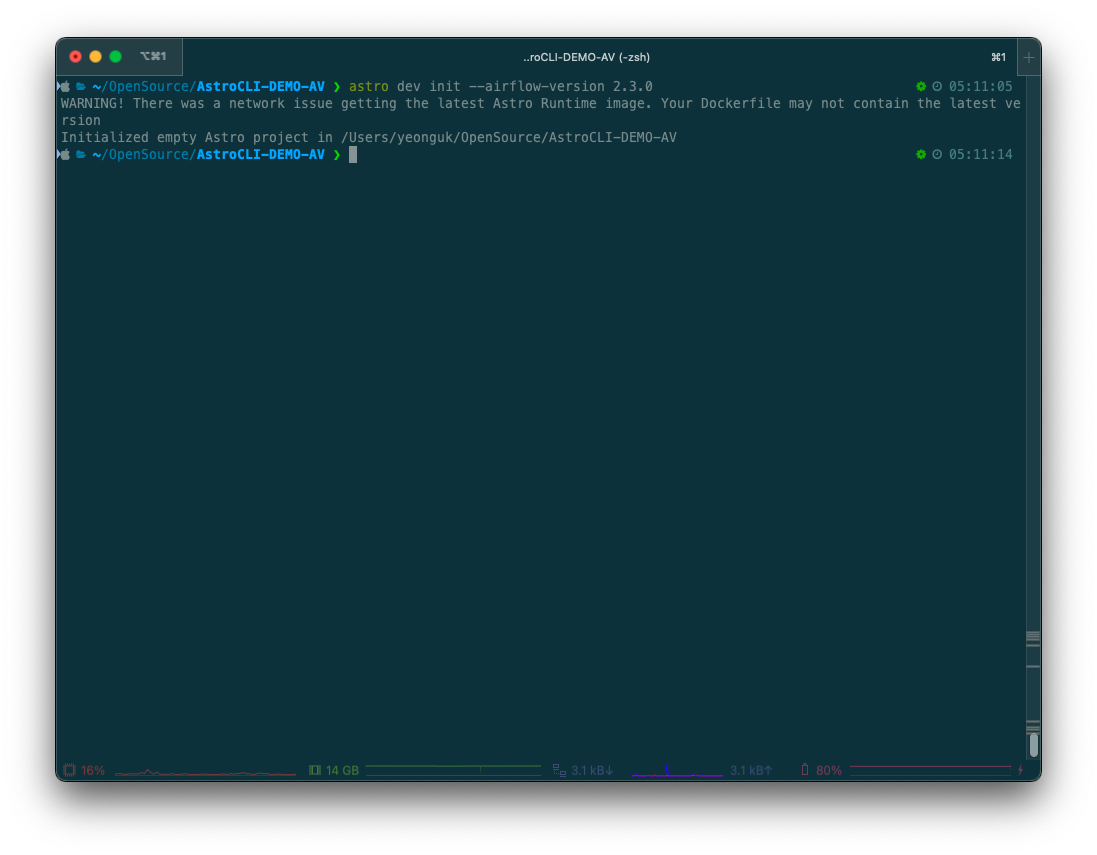Click the 14 GB memory icon
The height and width of the screenshot is (855, 1097).
coord(315,770)
